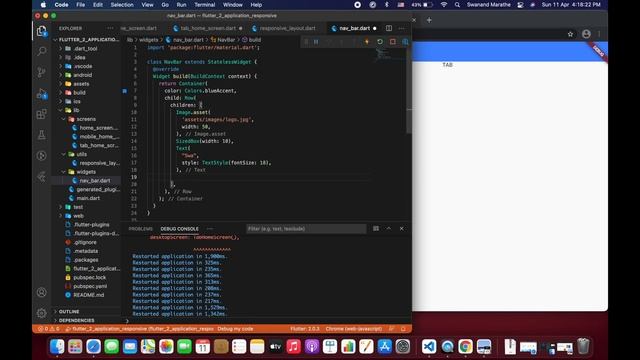Viewport: 640px width, 360px height.
Task: Open the notifications bell in status bar
Action: pos(403,329)
